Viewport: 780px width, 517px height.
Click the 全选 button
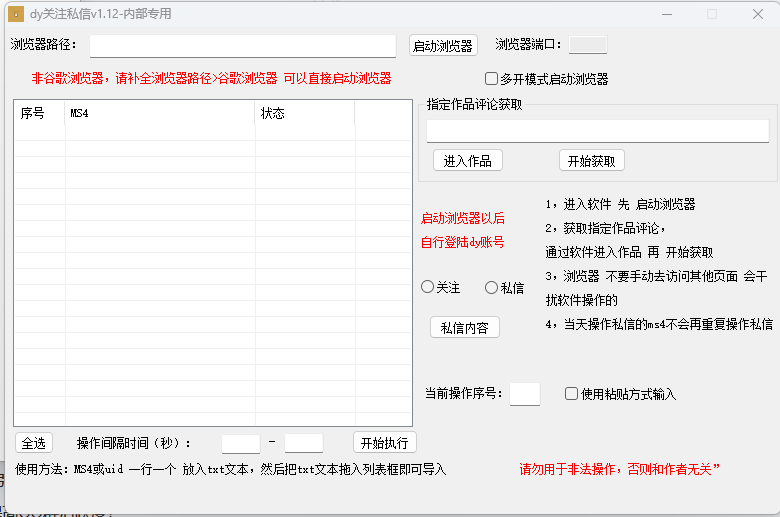[x=34, y=443]
